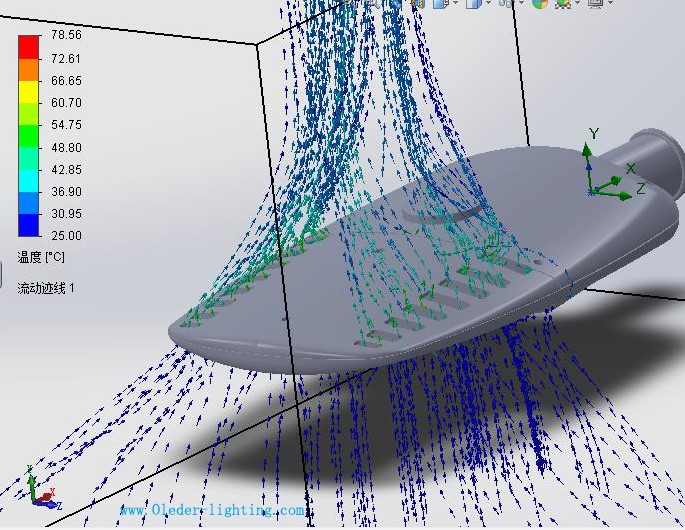
Task: Click legend value 36.90
Action: coord(66,192)
